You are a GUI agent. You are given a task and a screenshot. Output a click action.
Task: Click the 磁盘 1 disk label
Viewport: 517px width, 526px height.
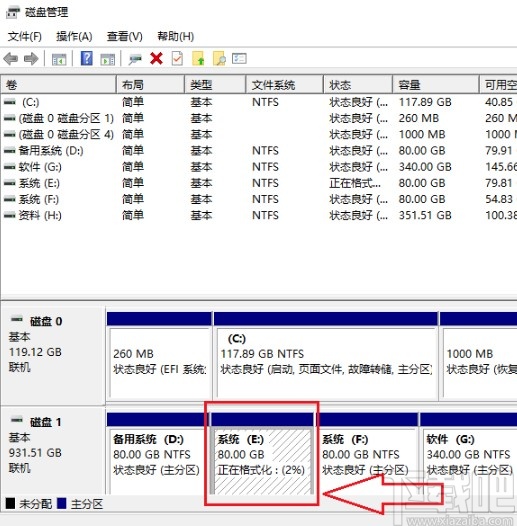pos(46,422)
